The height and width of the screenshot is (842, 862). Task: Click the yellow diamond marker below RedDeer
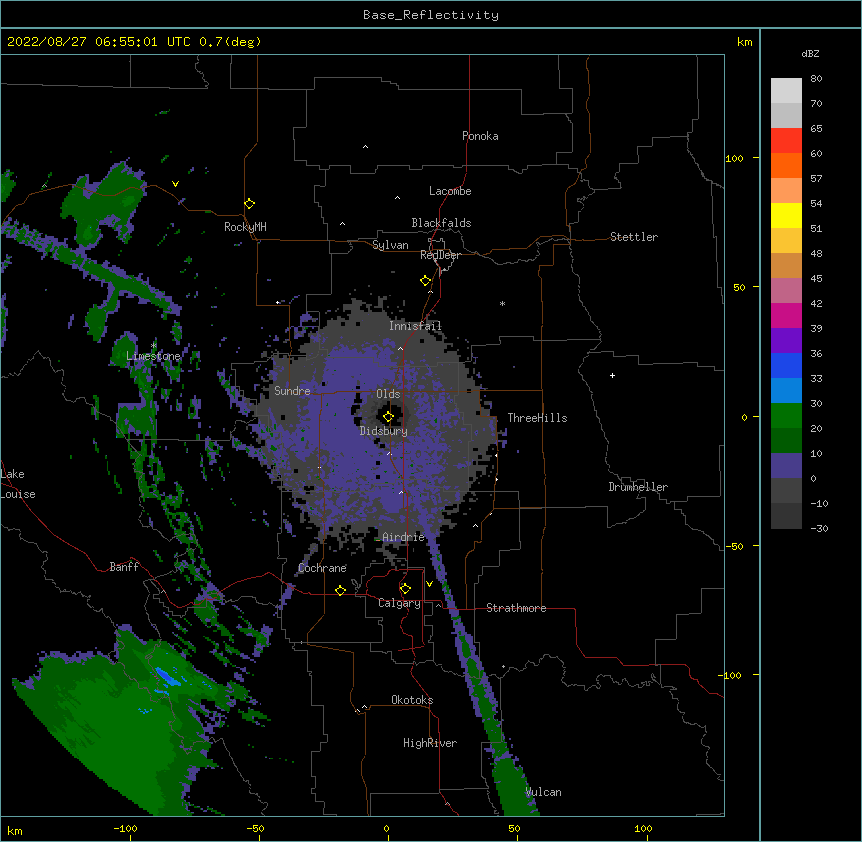point(425,281)
